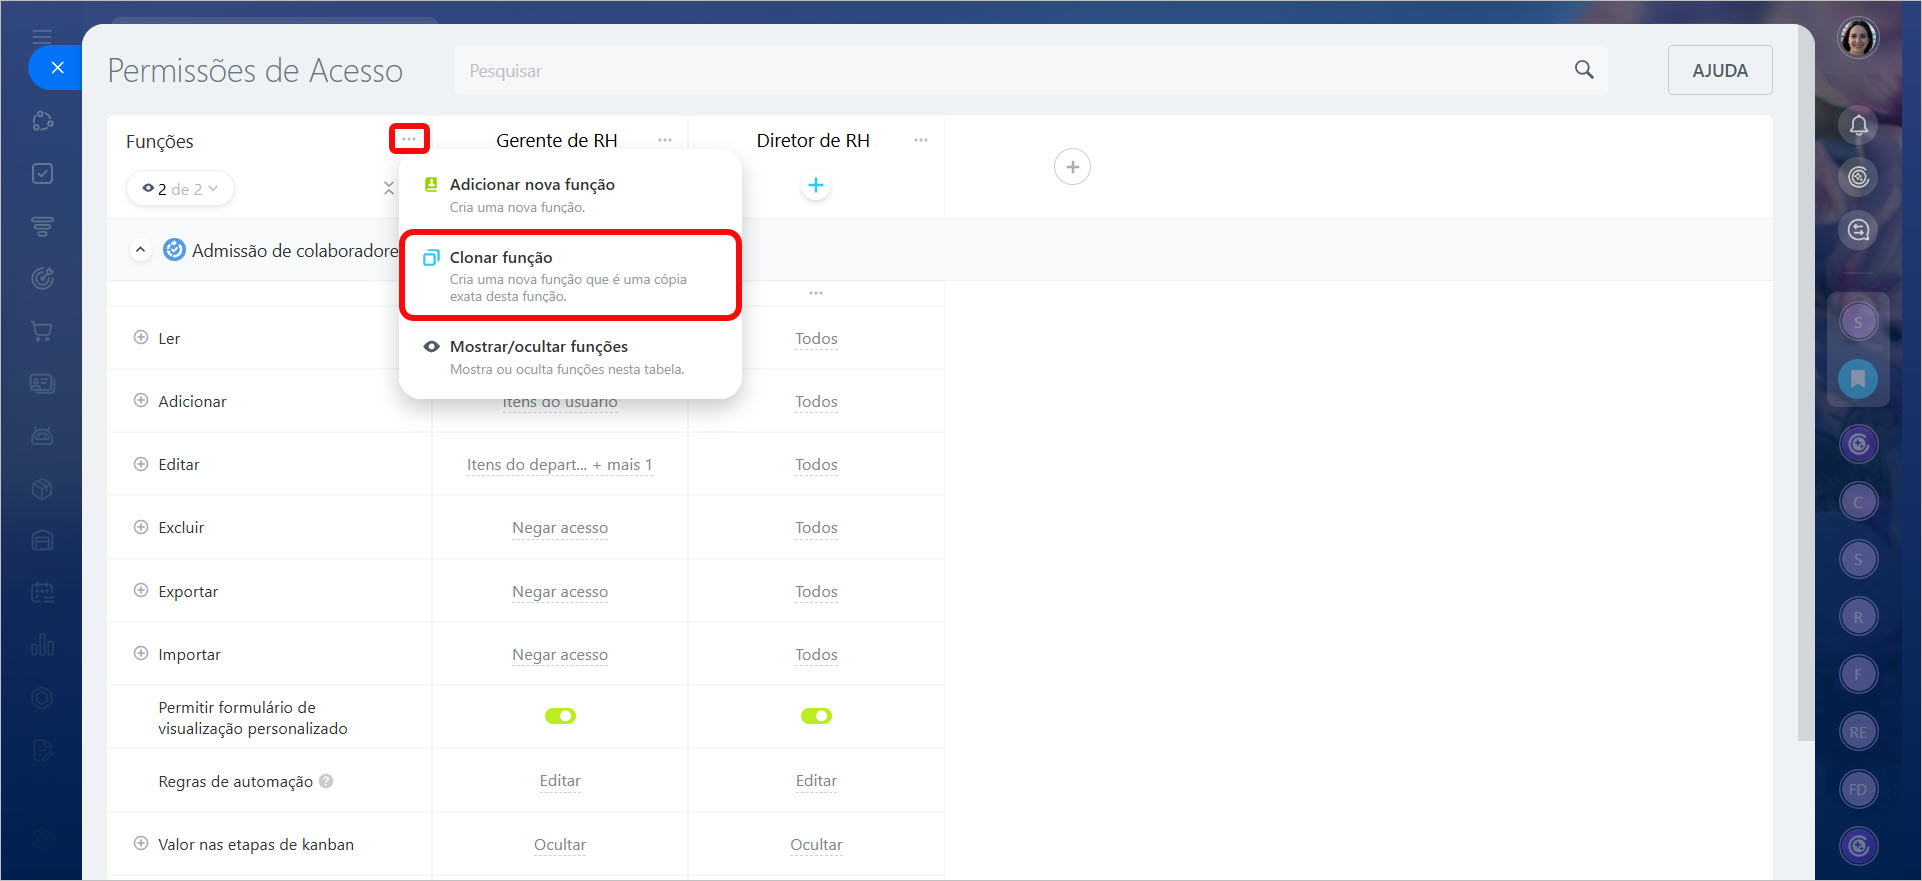Click the Gerente de RH column title
Viewport: 1922px width, 881px height.
coord(557,140)
